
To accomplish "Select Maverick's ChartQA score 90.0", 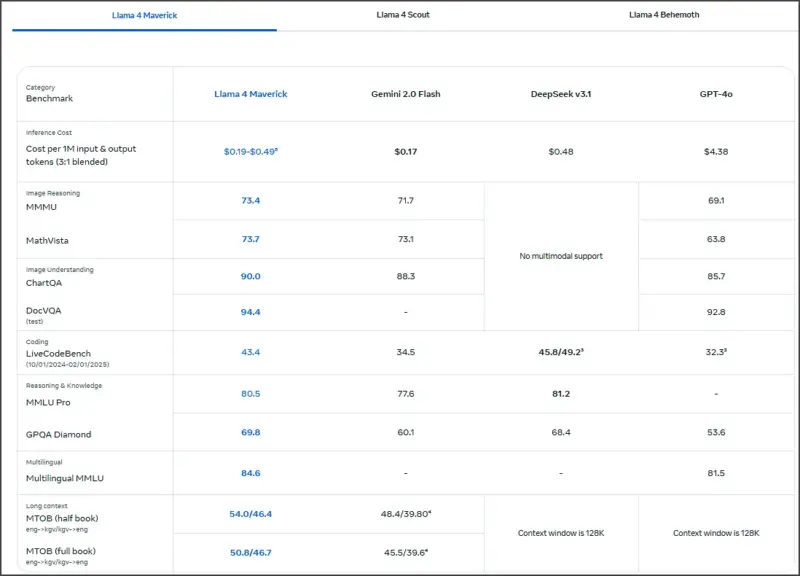I will coord(251,276).
